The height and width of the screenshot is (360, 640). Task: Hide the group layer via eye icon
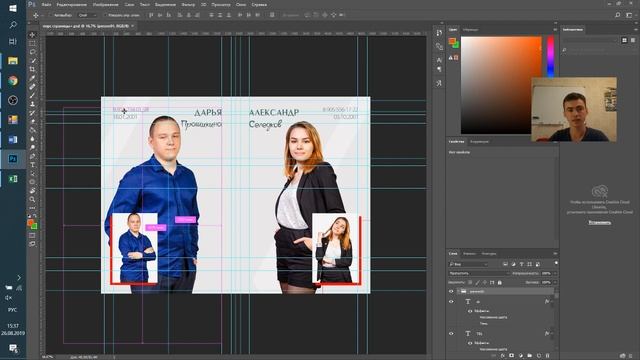pos(451,291)
